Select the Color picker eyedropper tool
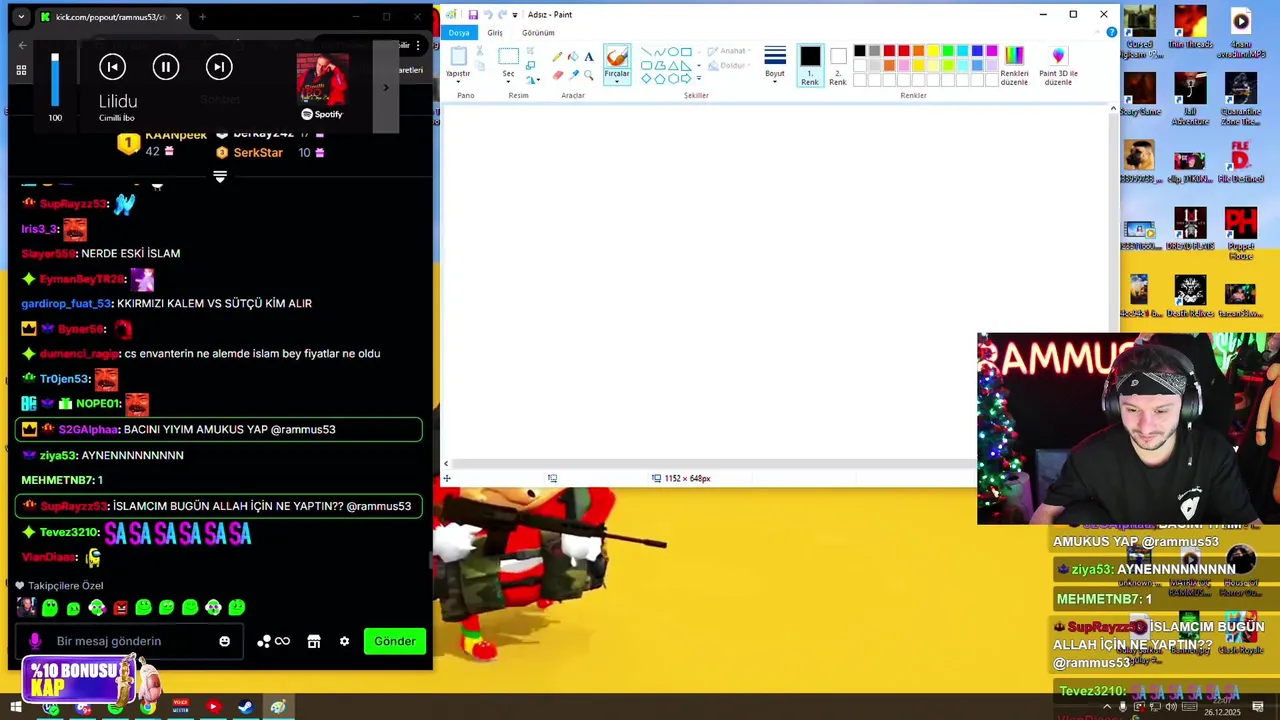Viewport: 1280px width, 720px height. (574, 75)
